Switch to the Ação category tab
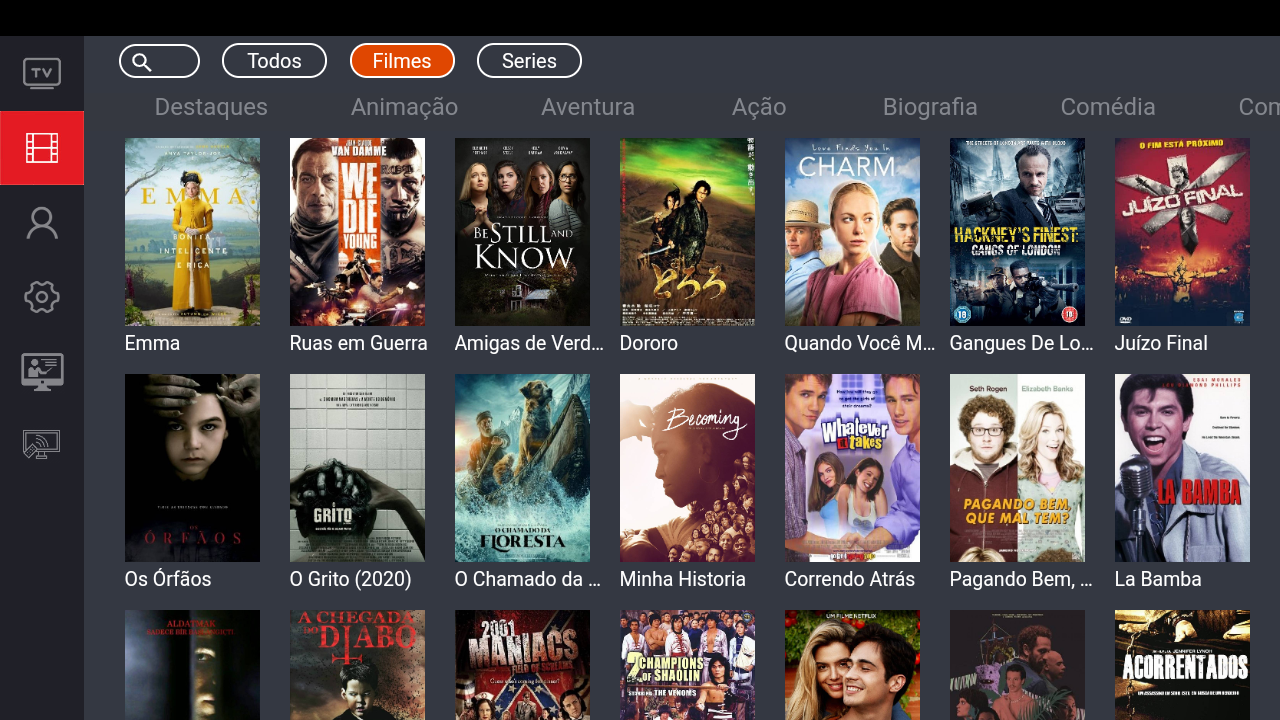 click(759, 107)
